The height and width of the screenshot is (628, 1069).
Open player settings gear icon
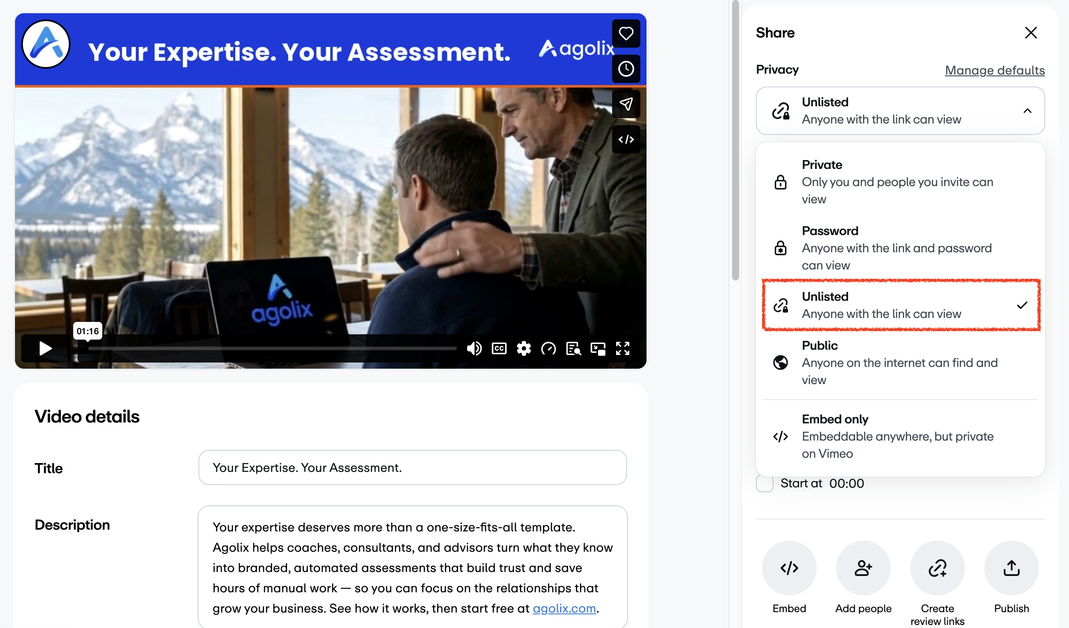524,348
